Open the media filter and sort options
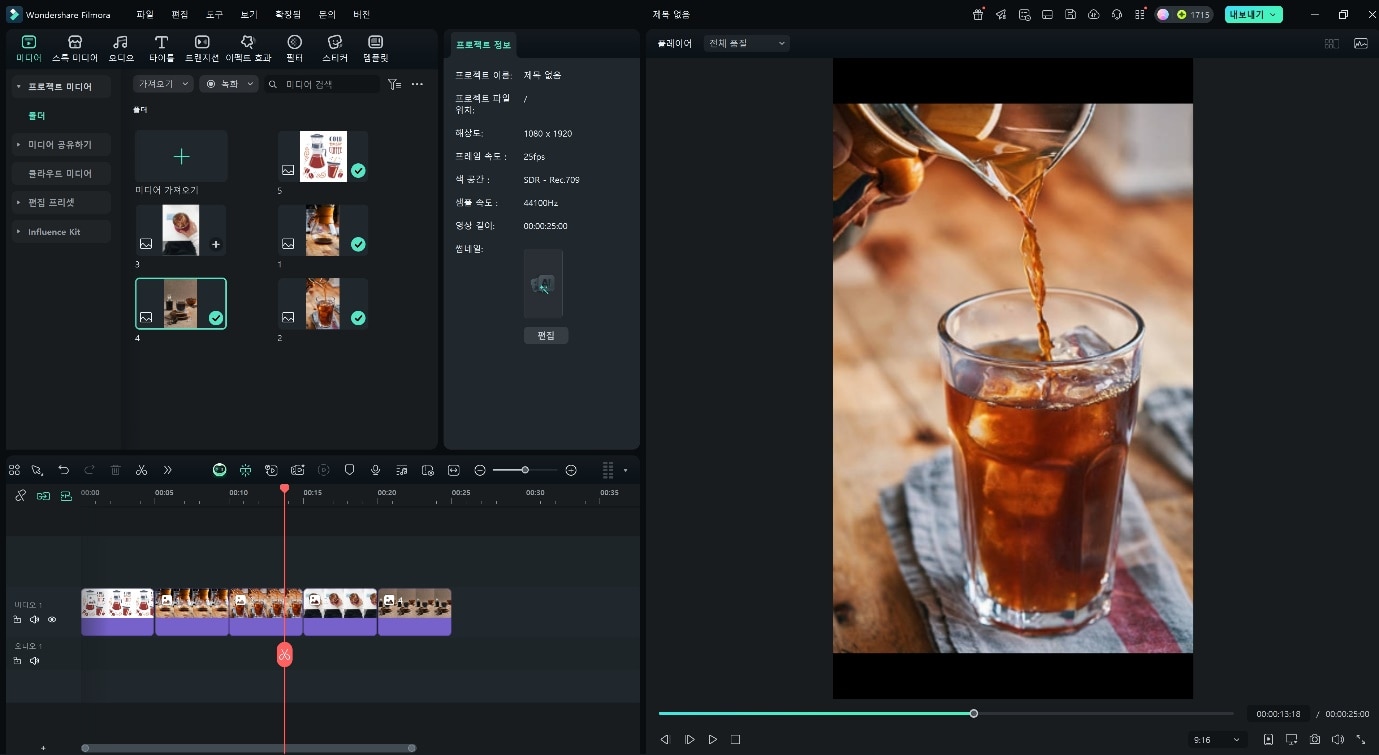Screen dimensions: 1379x755 tap(395, 84)
